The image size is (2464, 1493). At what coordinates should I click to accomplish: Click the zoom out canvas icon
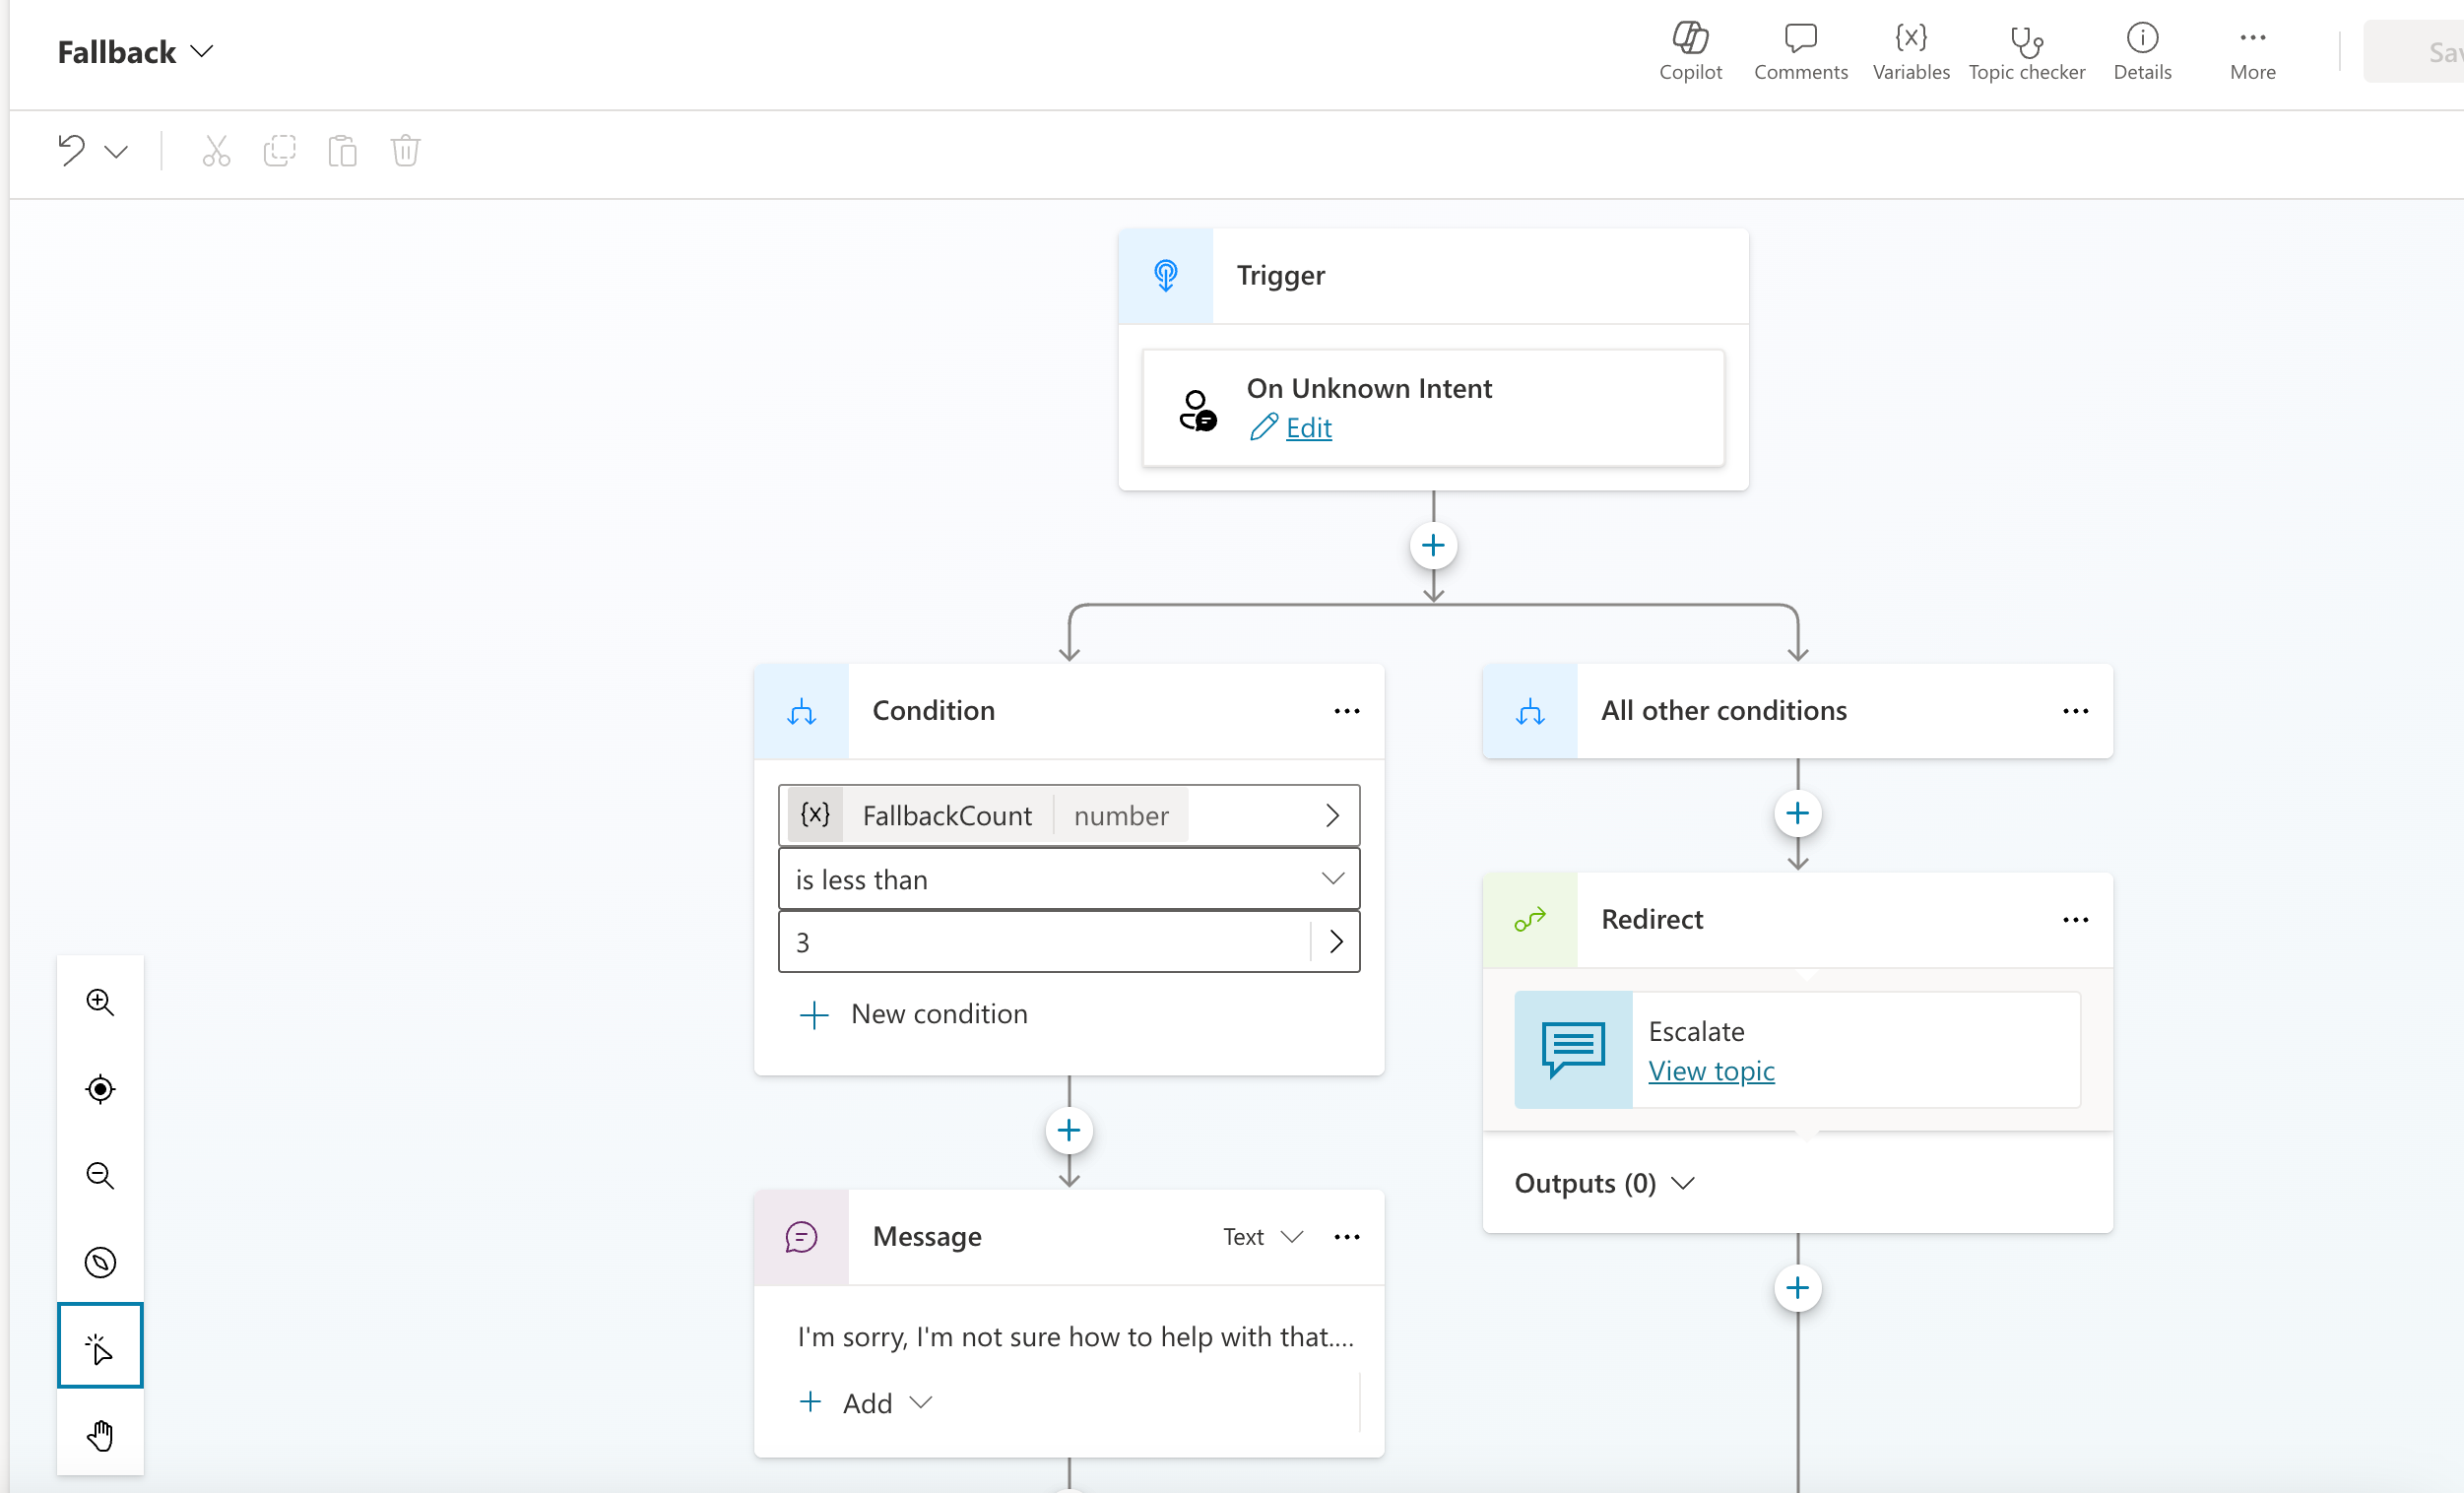100,1175
